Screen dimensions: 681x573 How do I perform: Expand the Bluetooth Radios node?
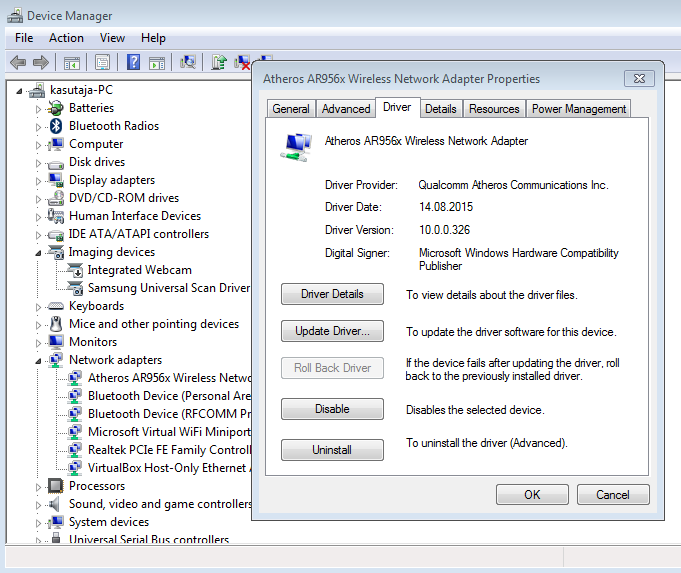click(x=38, y=127)
